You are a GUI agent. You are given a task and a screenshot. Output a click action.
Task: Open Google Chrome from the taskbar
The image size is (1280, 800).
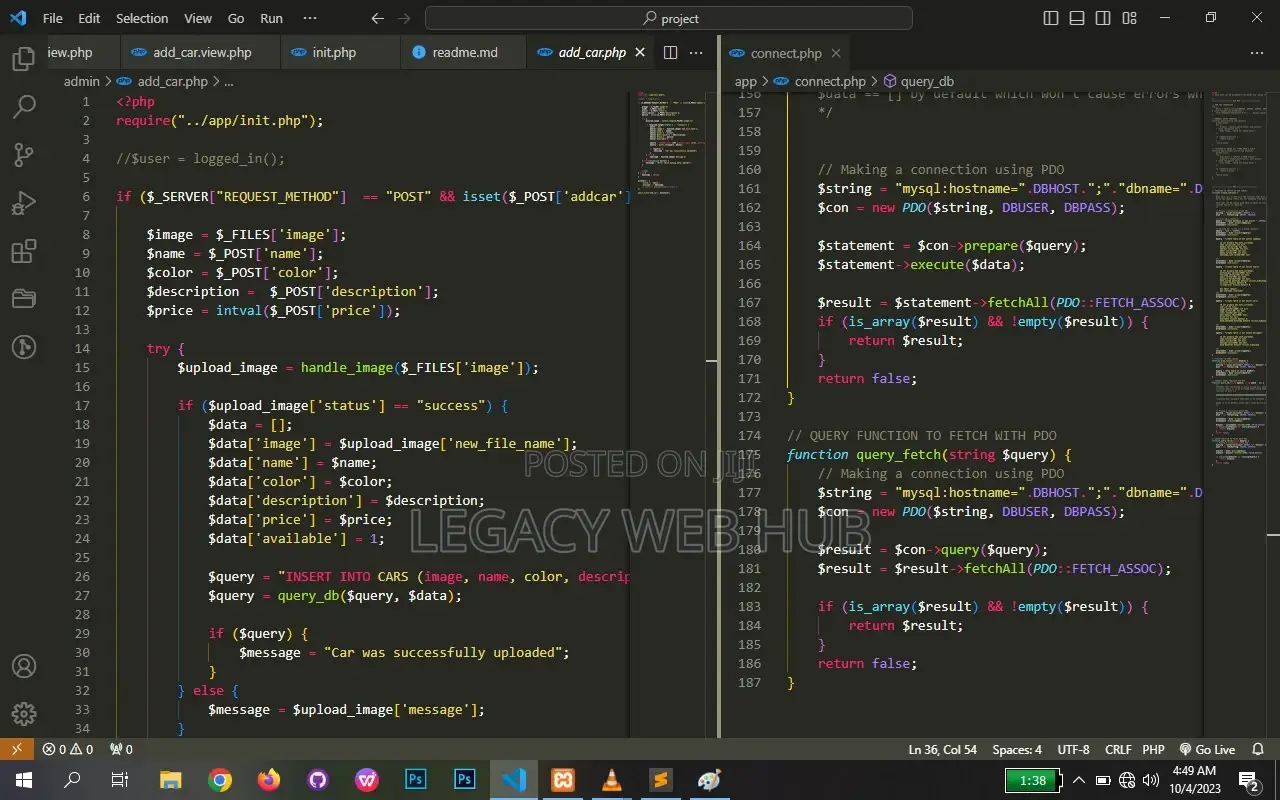coord(220,780)
